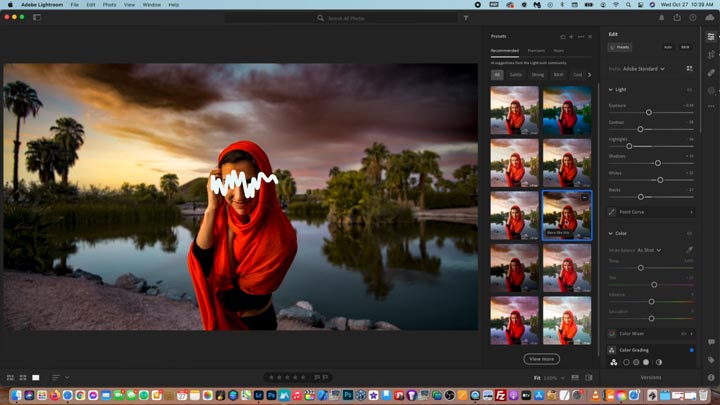Toggle filmstrip display icon
This screenshot has height=405, width=720.
[x=575, y=377]
